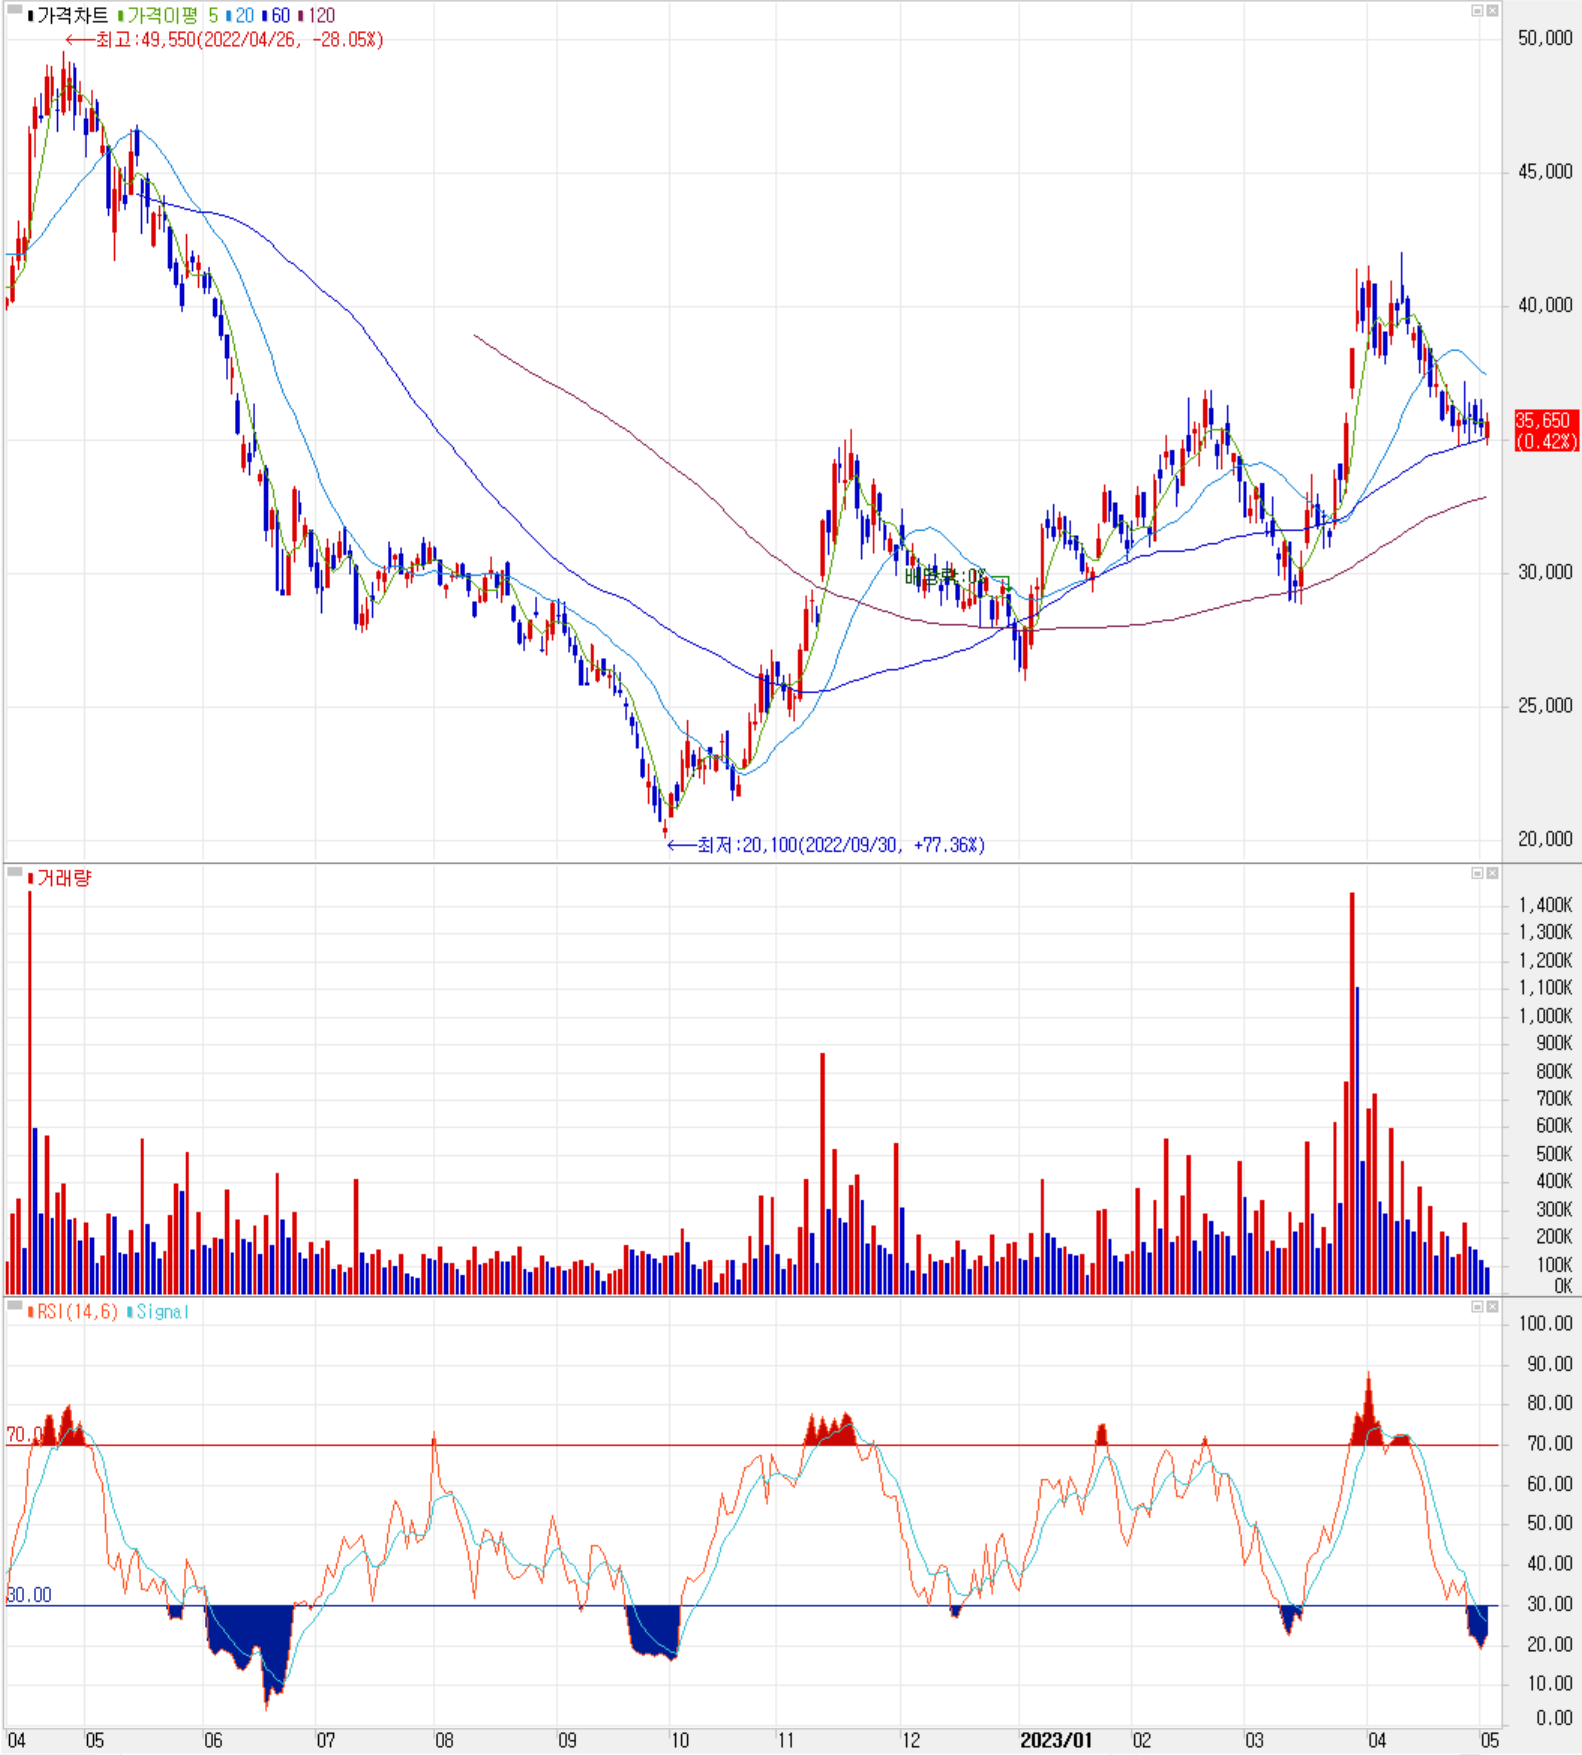Click the 30.00 oversold line label
The width and height of the screenshot is (1582, 1755).
click(29, 1595)
